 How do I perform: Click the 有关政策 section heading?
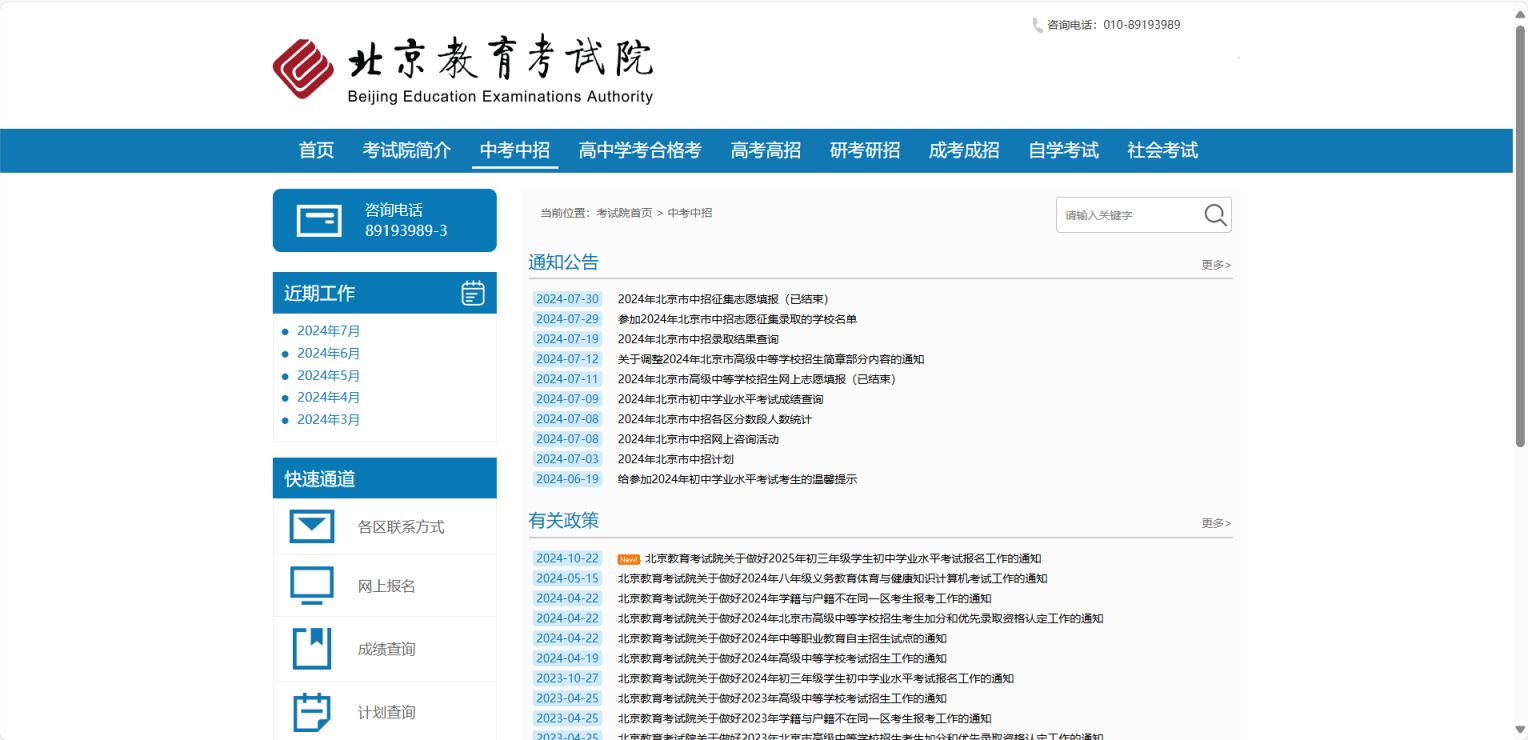[564, 520]
